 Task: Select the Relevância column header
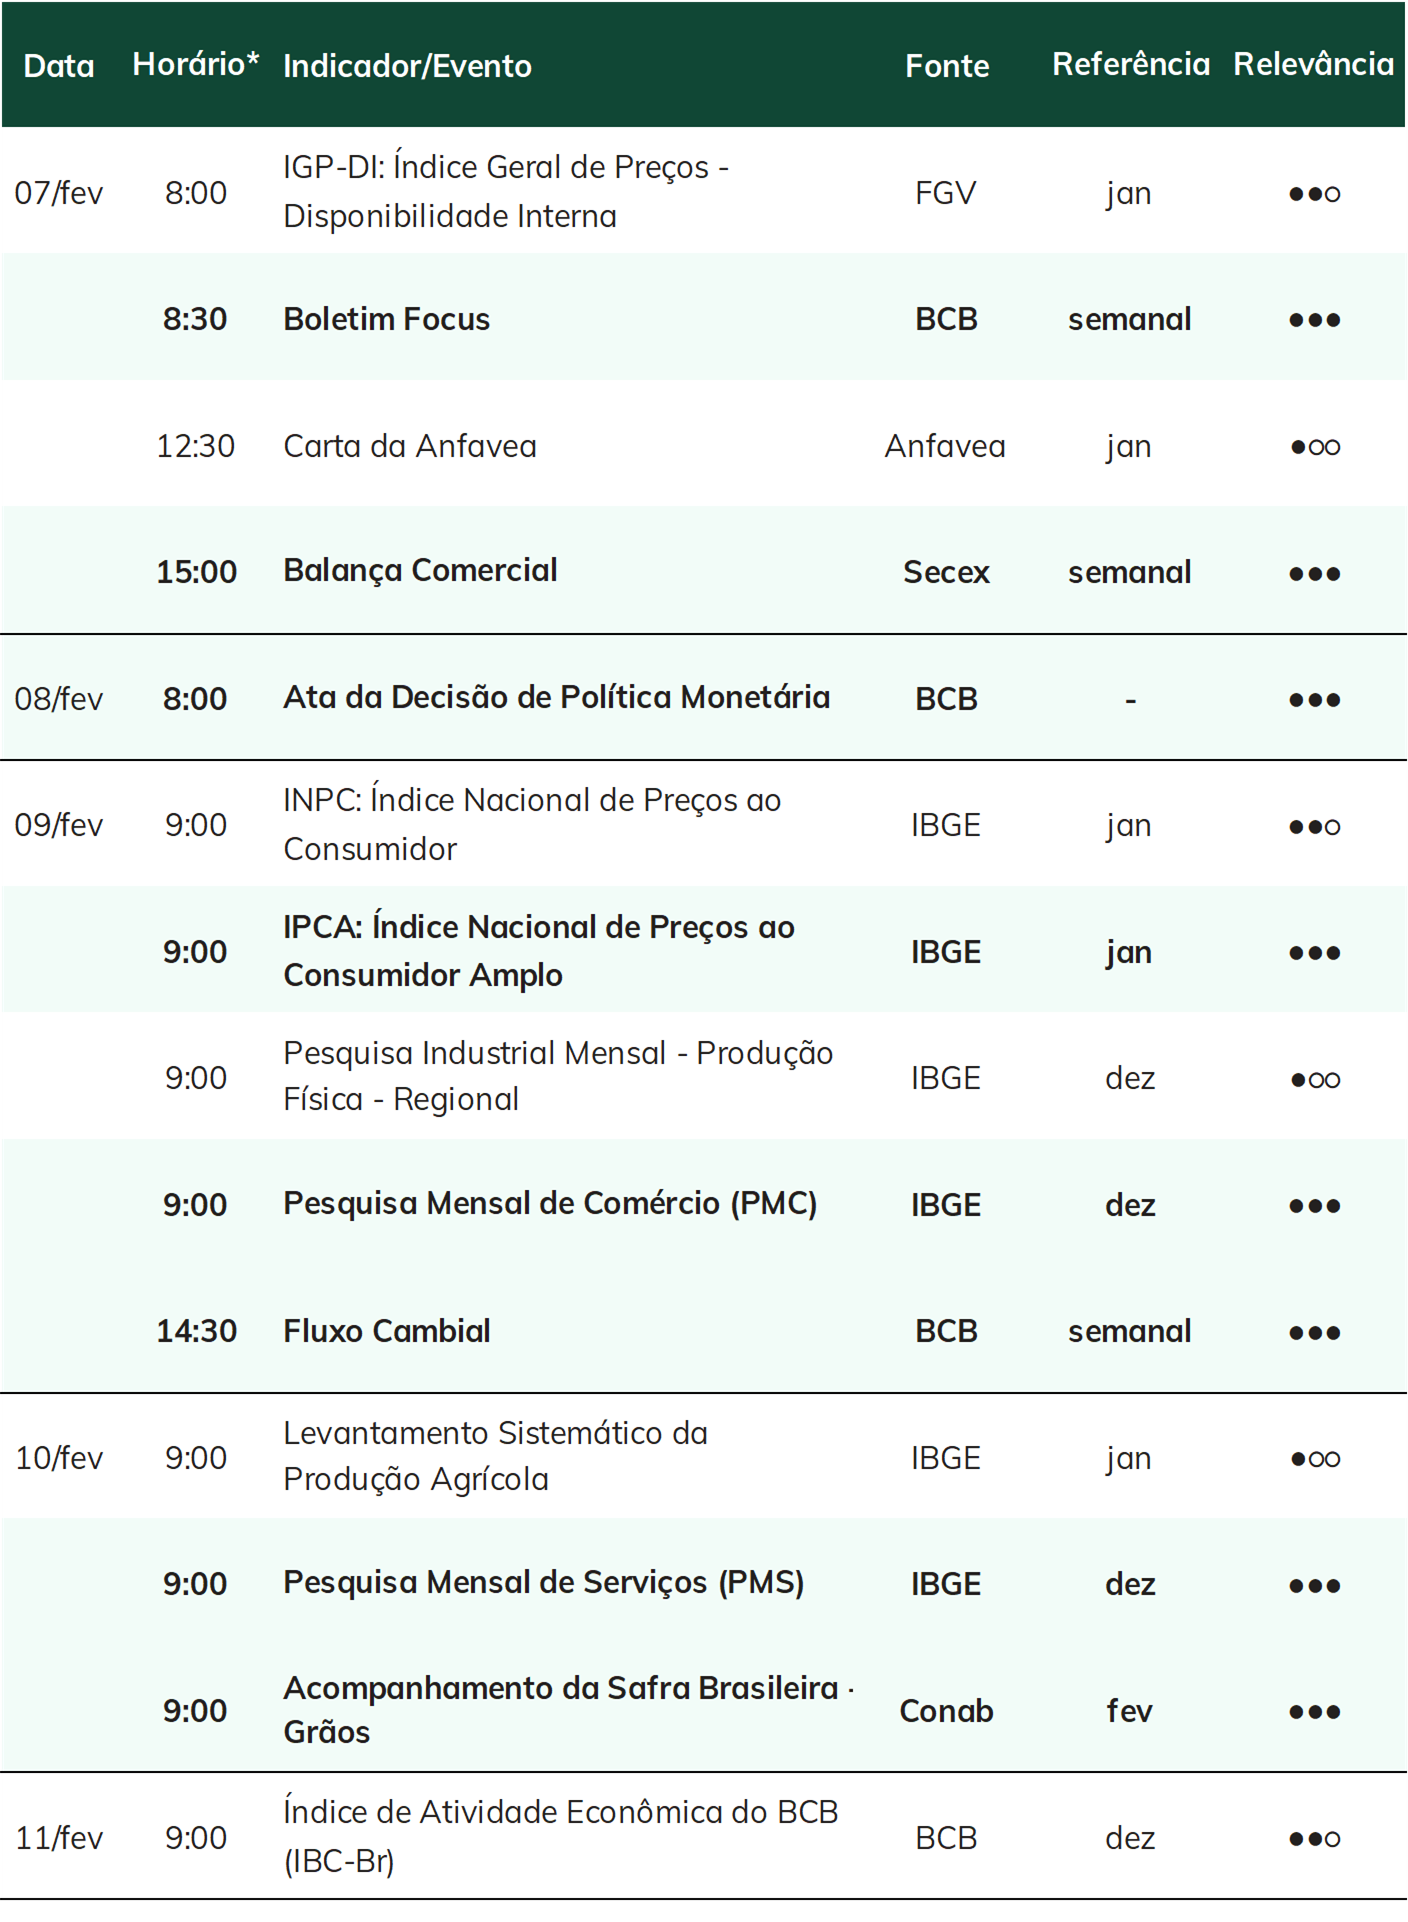(x=1313, y=64)
